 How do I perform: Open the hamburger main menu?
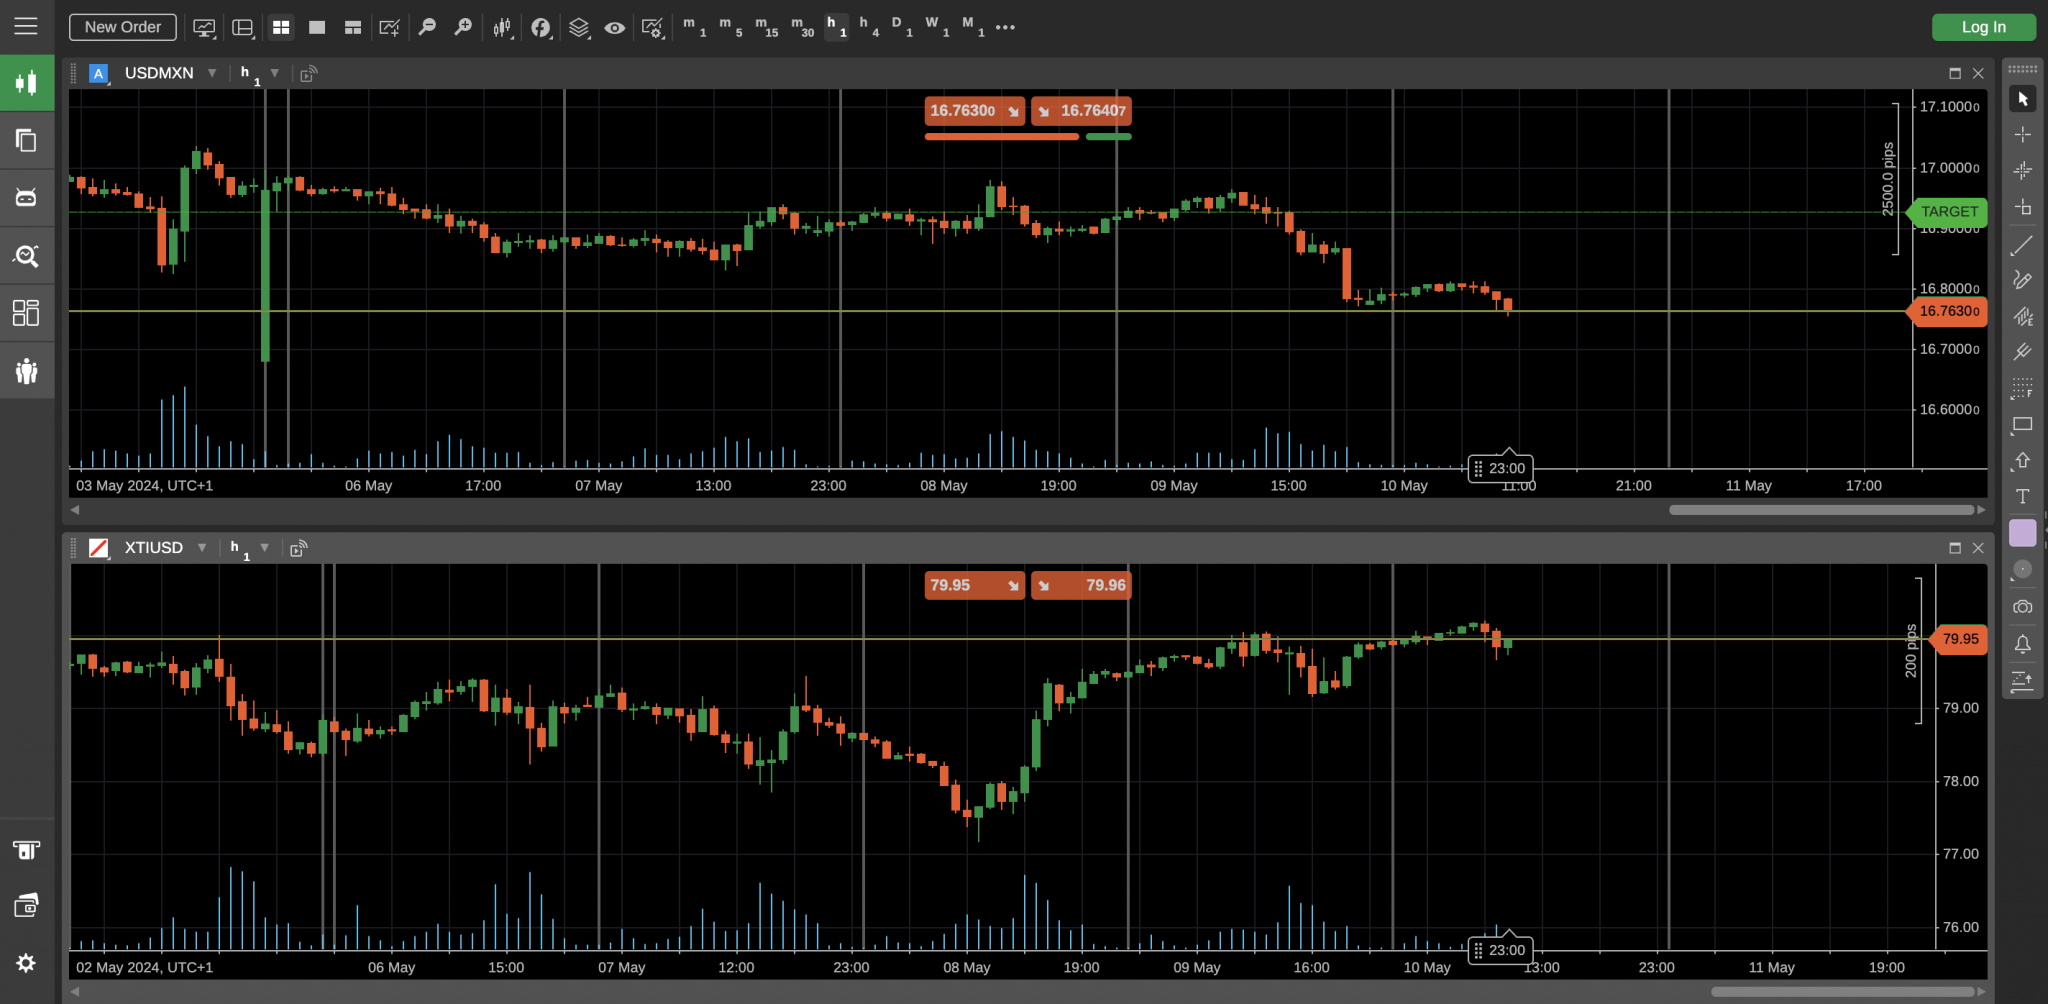26,26
